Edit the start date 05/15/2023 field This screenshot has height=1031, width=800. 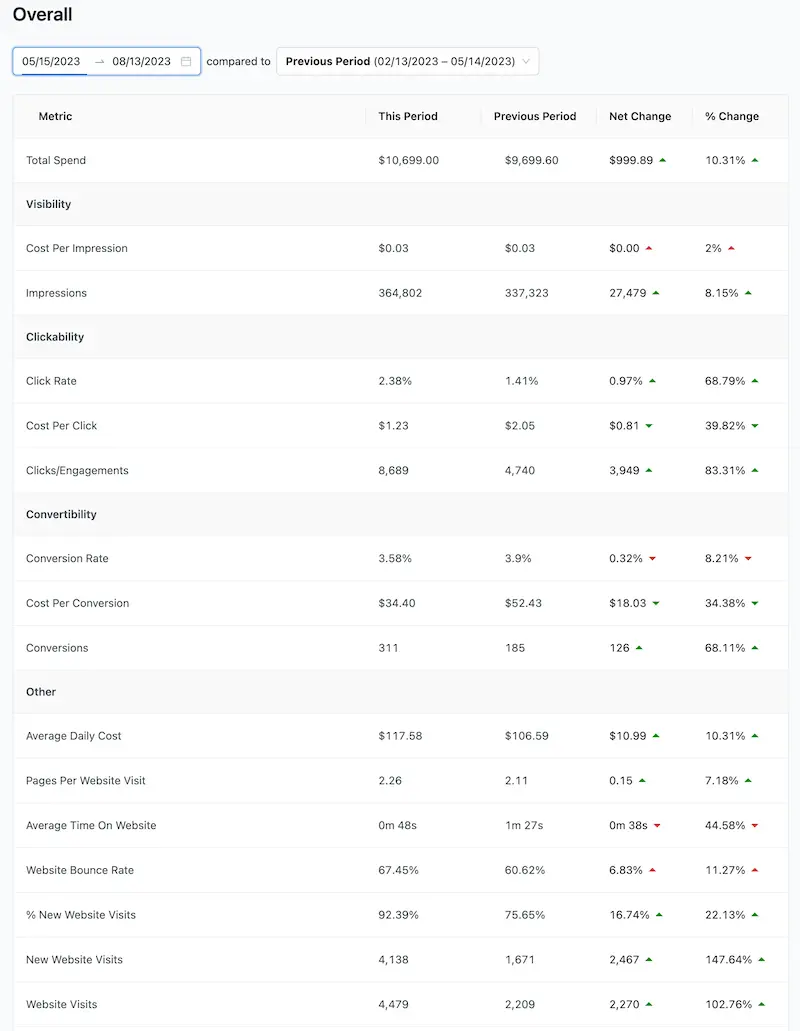click(x=52, y=61)
